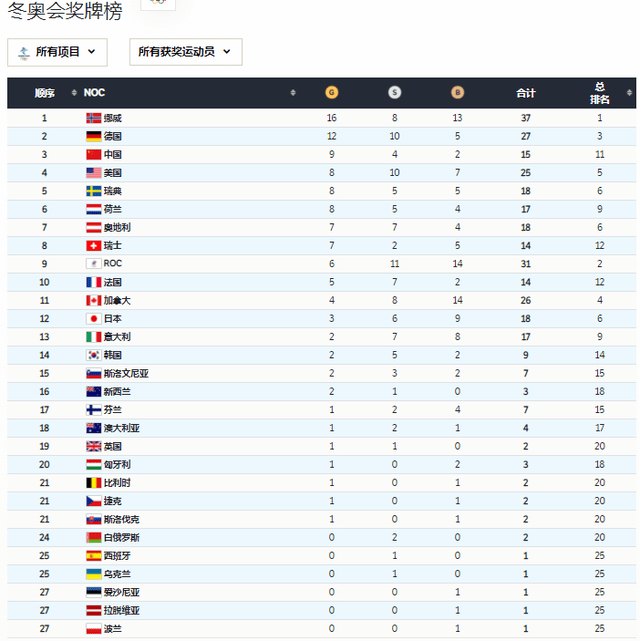
Task: Click the Hungary flag icon
Action: point(94,464)
